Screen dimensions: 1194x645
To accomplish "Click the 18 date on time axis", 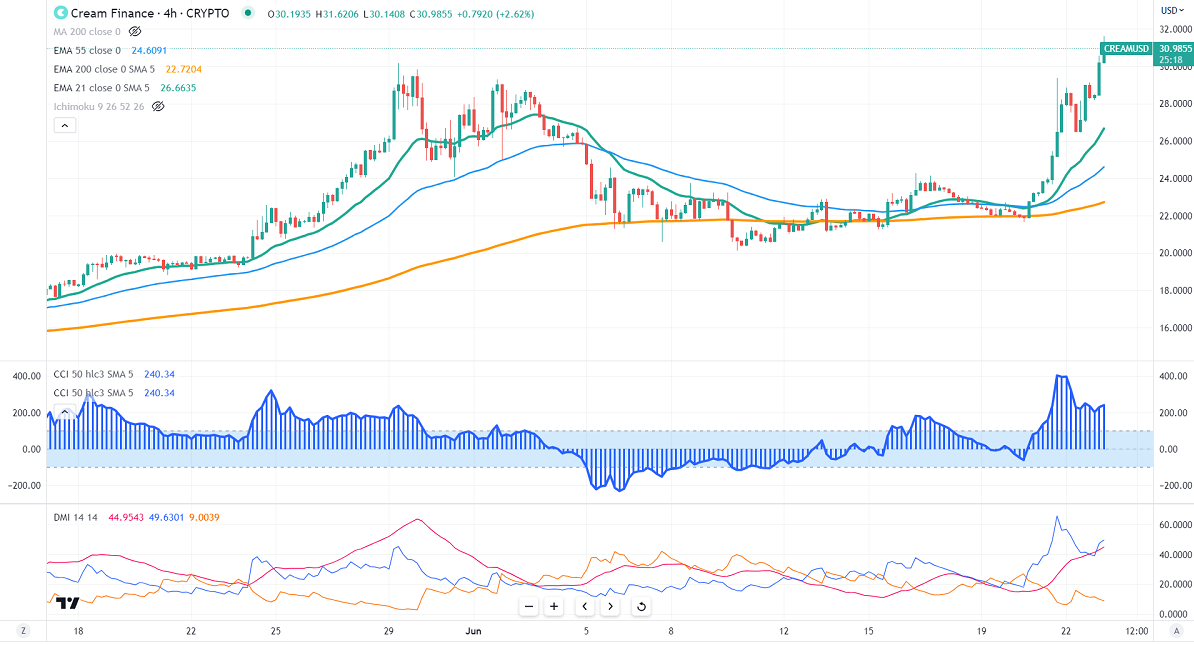I will (78, 631).
